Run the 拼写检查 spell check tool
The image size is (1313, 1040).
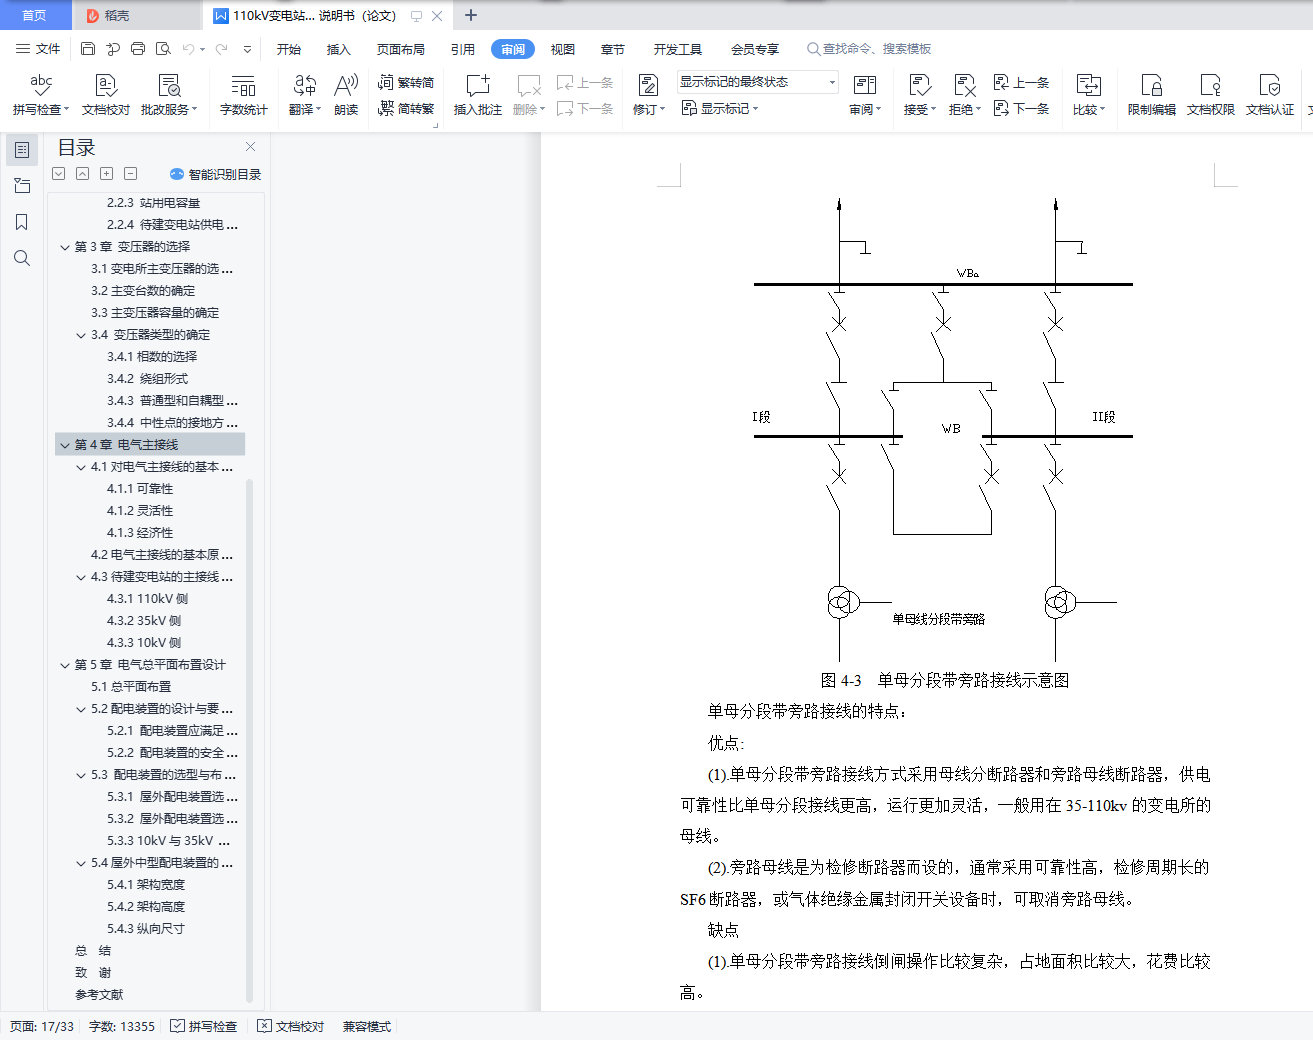pos(41,95)
